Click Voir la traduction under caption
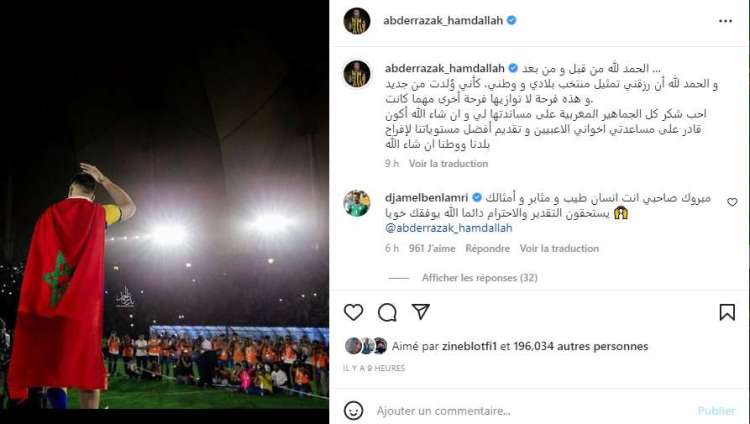This screenshot has width=750, height=424. click(x=448, y=164)
